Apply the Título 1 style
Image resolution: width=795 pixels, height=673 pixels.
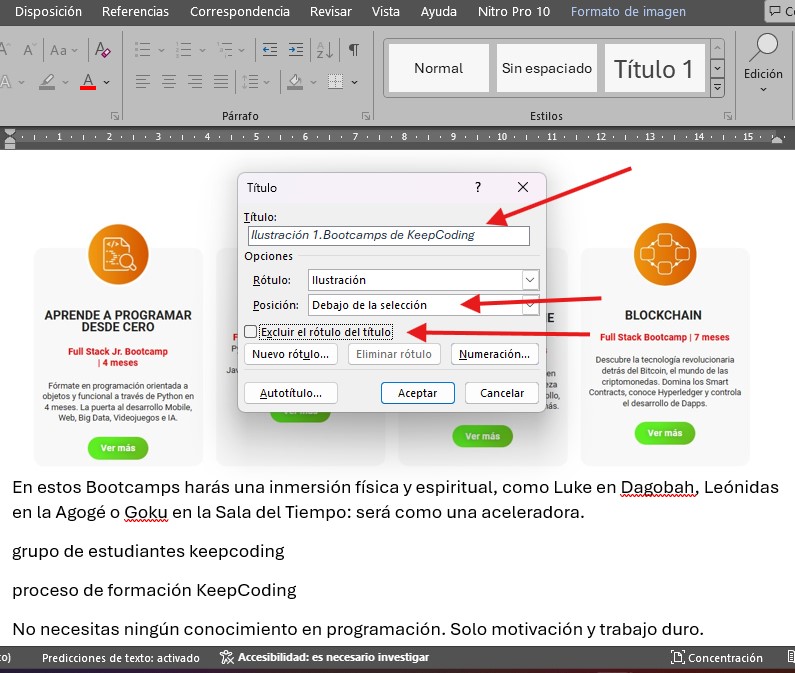[654, 68]
